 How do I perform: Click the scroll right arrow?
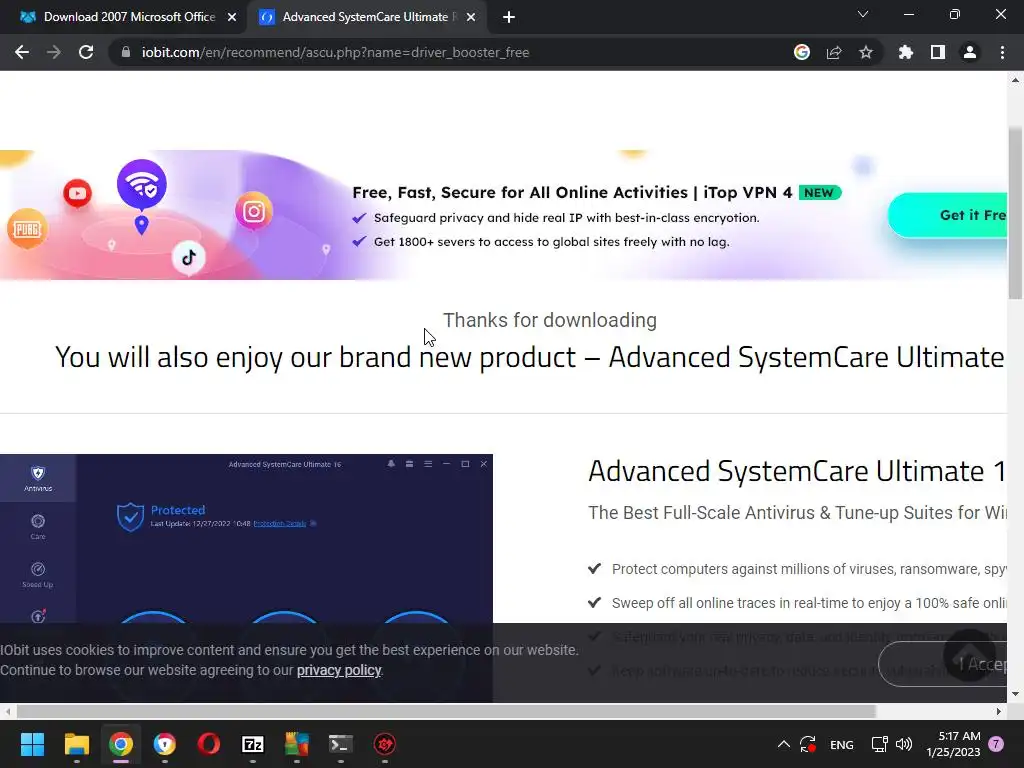coord(999,711)
